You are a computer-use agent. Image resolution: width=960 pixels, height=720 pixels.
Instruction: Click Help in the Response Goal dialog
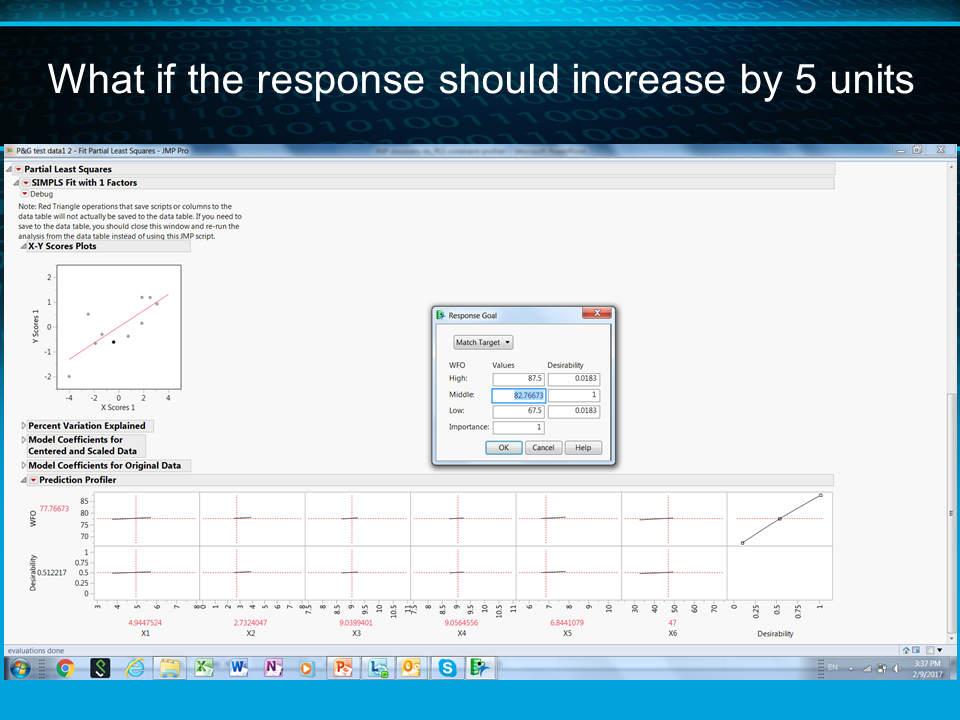pyautogui.click(x=582, y=447)
